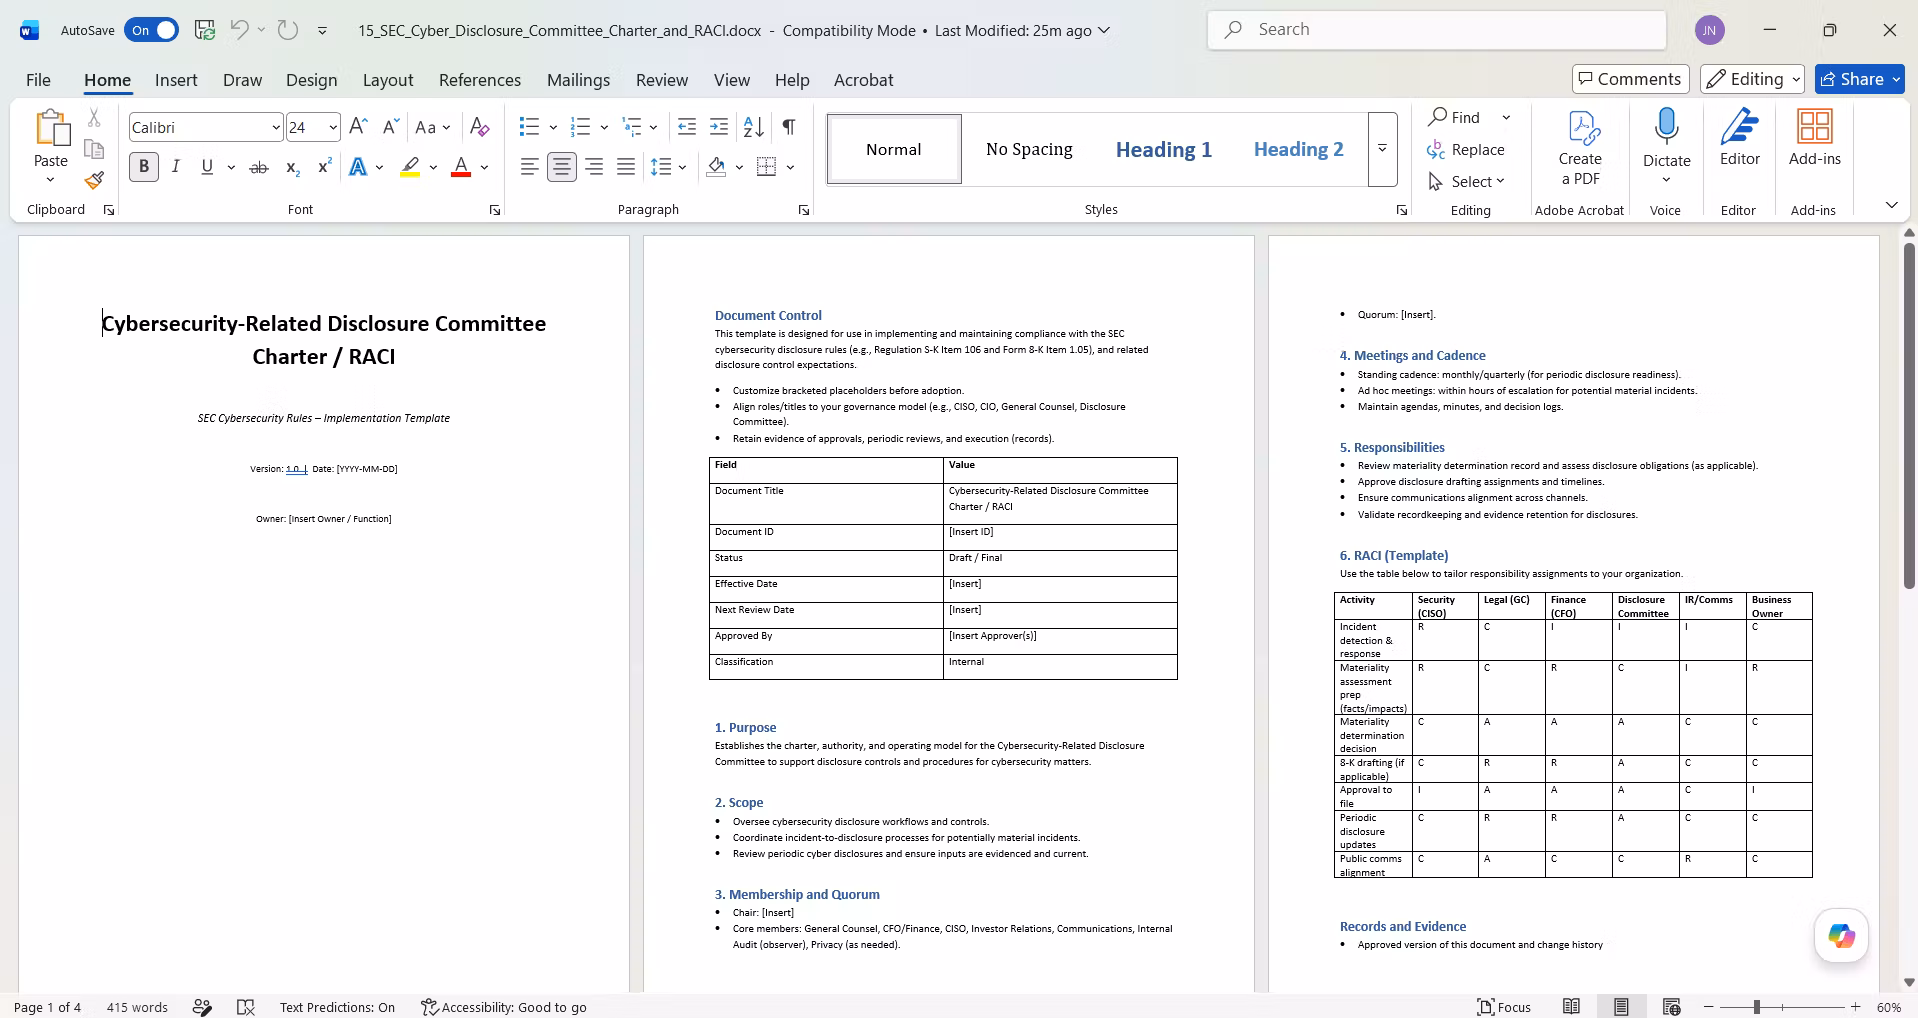The height and width of the screenshot is (1018, 1918).
Task: Click Replace in Editing group
Action: tap(1467, 150)
